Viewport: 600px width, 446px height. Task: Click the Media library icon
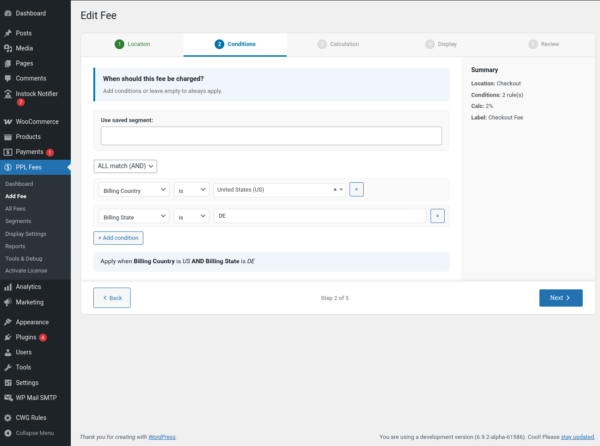point(8,48)
